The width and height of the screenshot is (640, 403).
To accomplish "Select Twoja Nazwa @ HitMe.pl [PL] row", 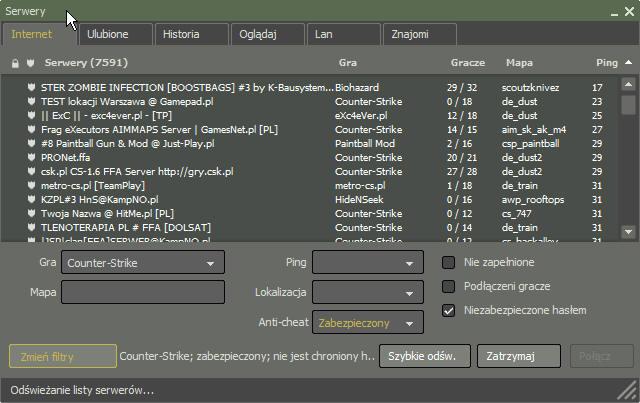I will coord(310,214).
